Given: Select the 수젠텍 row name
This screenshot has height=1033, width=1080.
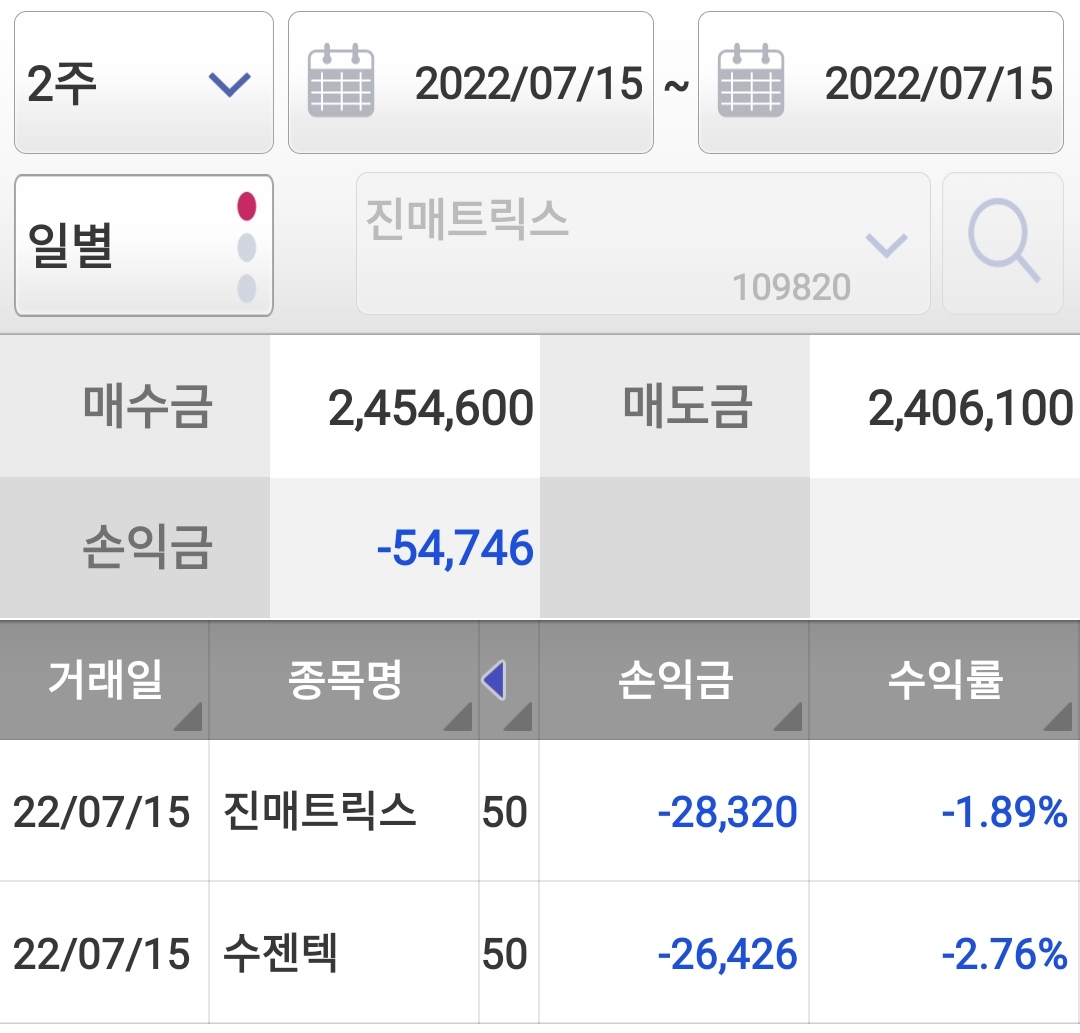Looking at the screenshot, I should 281,952.
